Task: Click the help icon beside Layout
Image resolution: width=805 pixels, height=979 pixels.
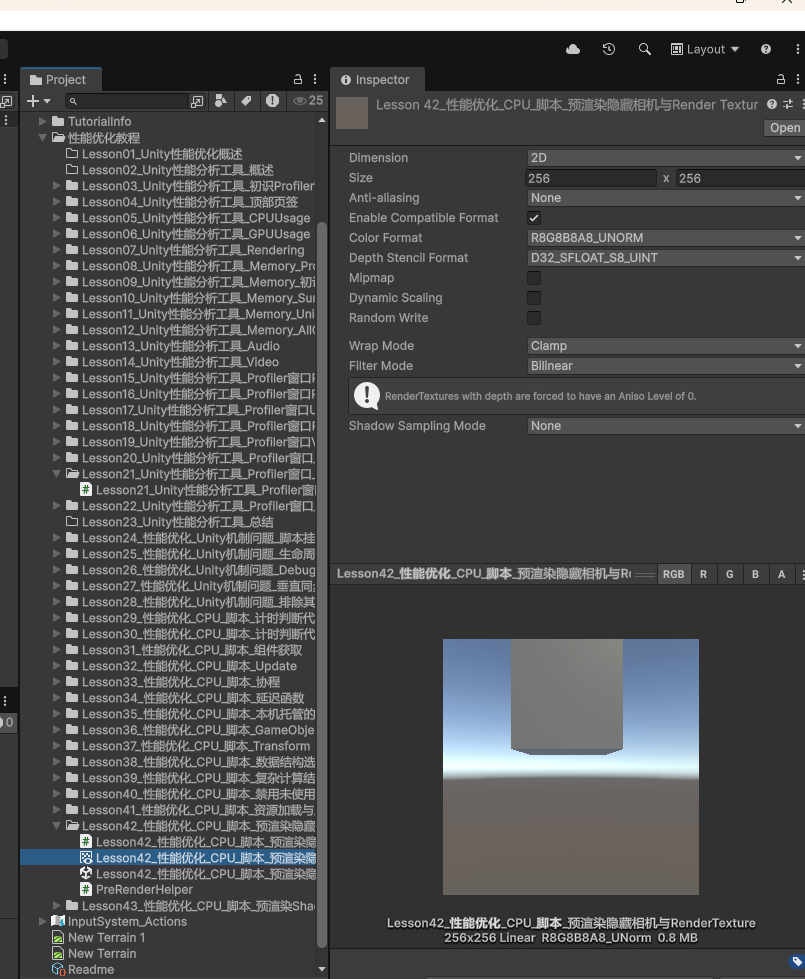Action: click(x=766, y=49)
